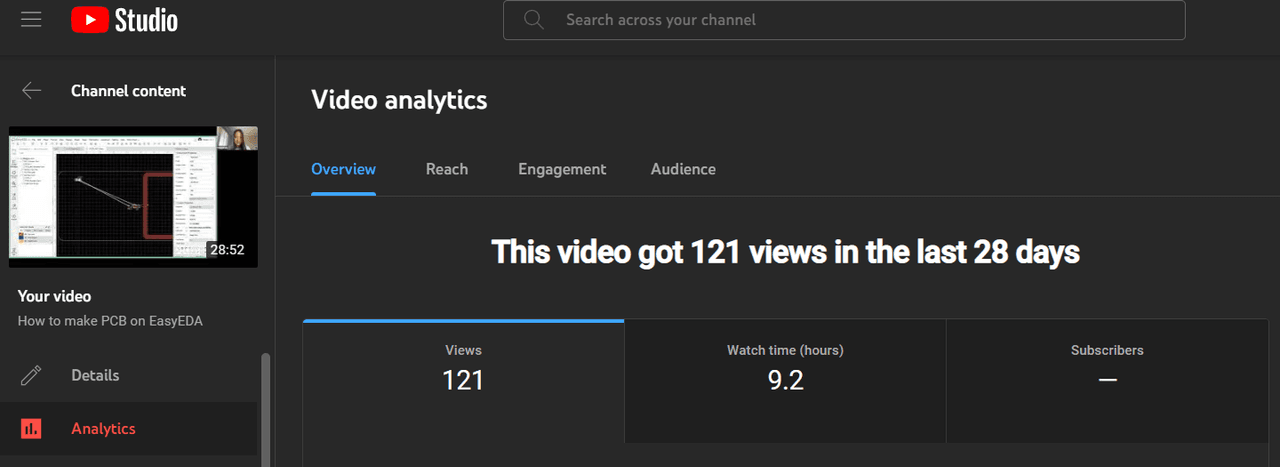Click the pencil Details icon
The width and height of the screenshot is (1280, 467).
pos(32,376)
